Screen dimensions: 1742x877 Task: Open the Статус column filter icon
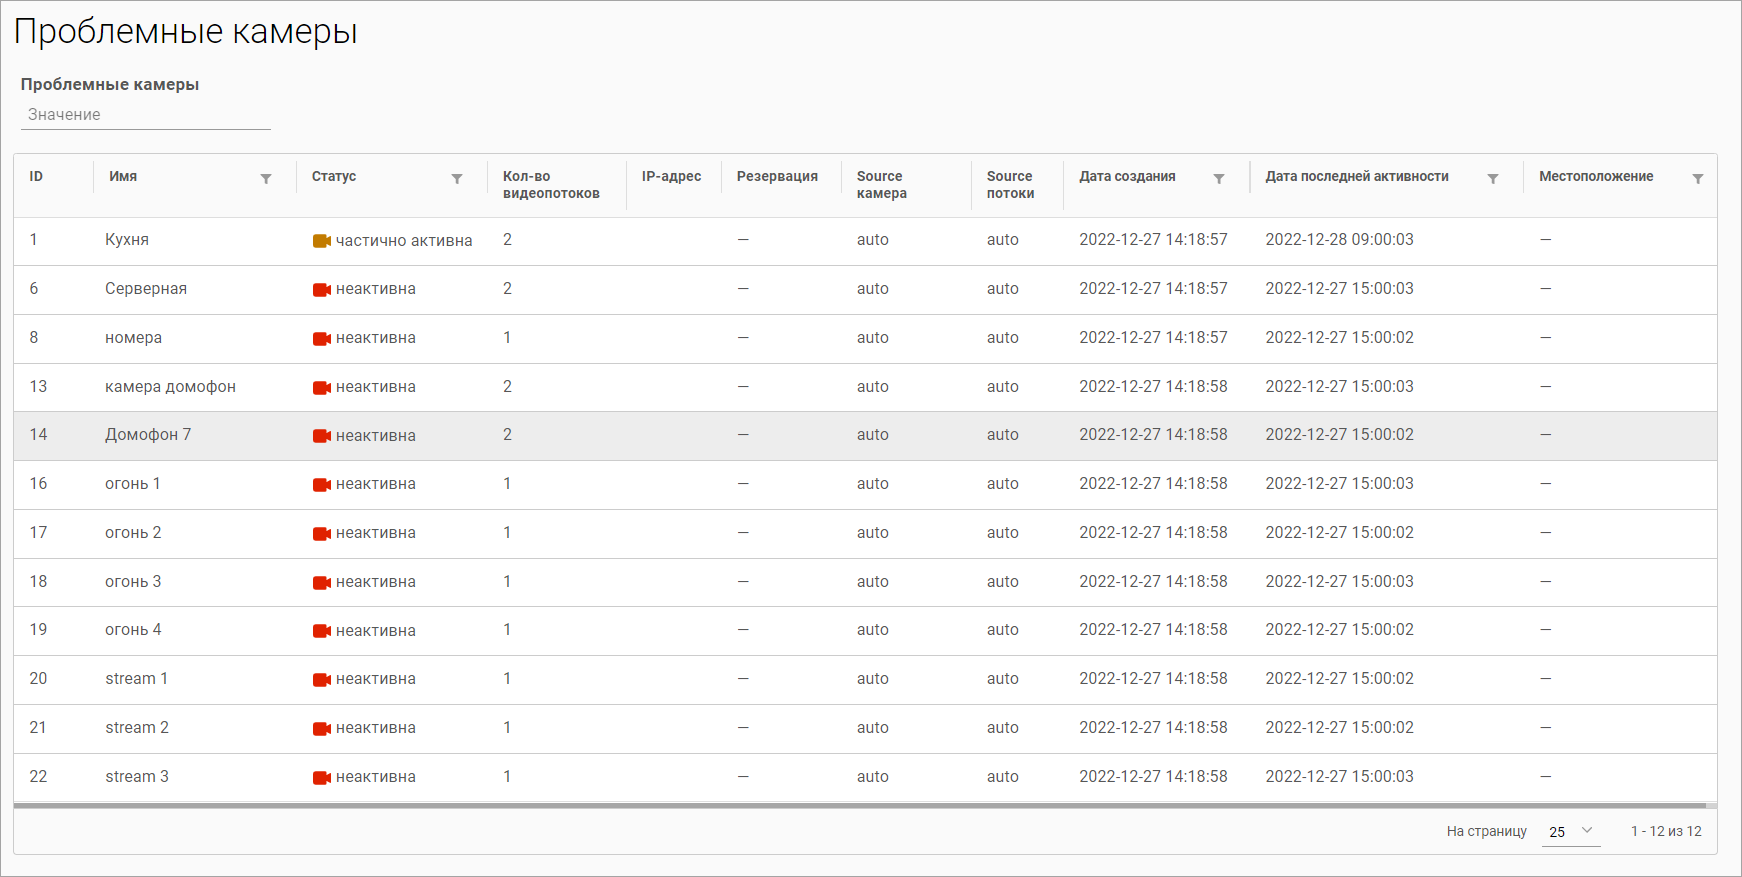(457, 179)
